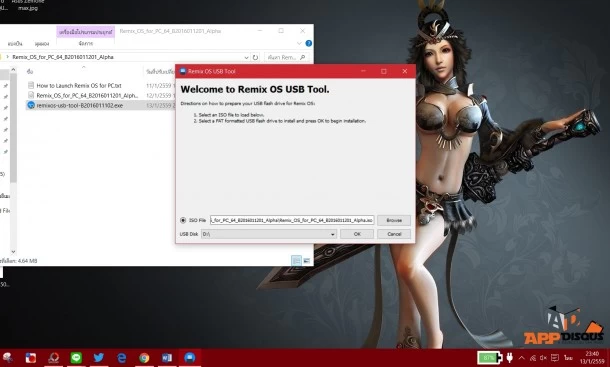The height and width of the screenshot is (367, 610).
Task: Click navigation pane scrollbar up arrow
Action: [x=13, y=69]
